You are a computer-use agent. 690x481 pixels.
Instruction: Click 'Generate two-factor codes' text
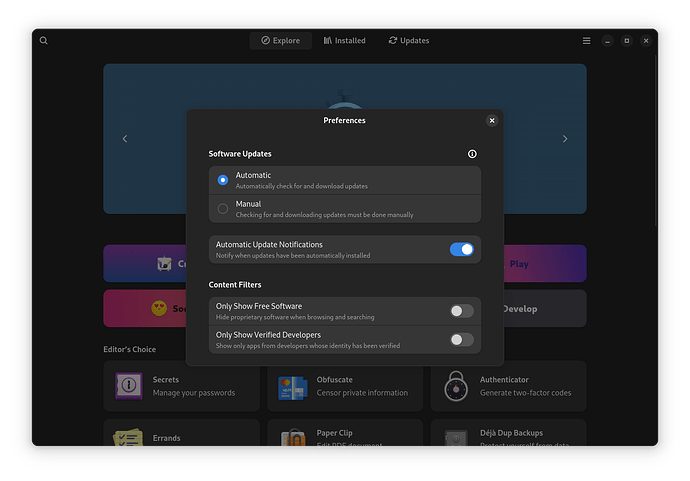pos(525,393)
